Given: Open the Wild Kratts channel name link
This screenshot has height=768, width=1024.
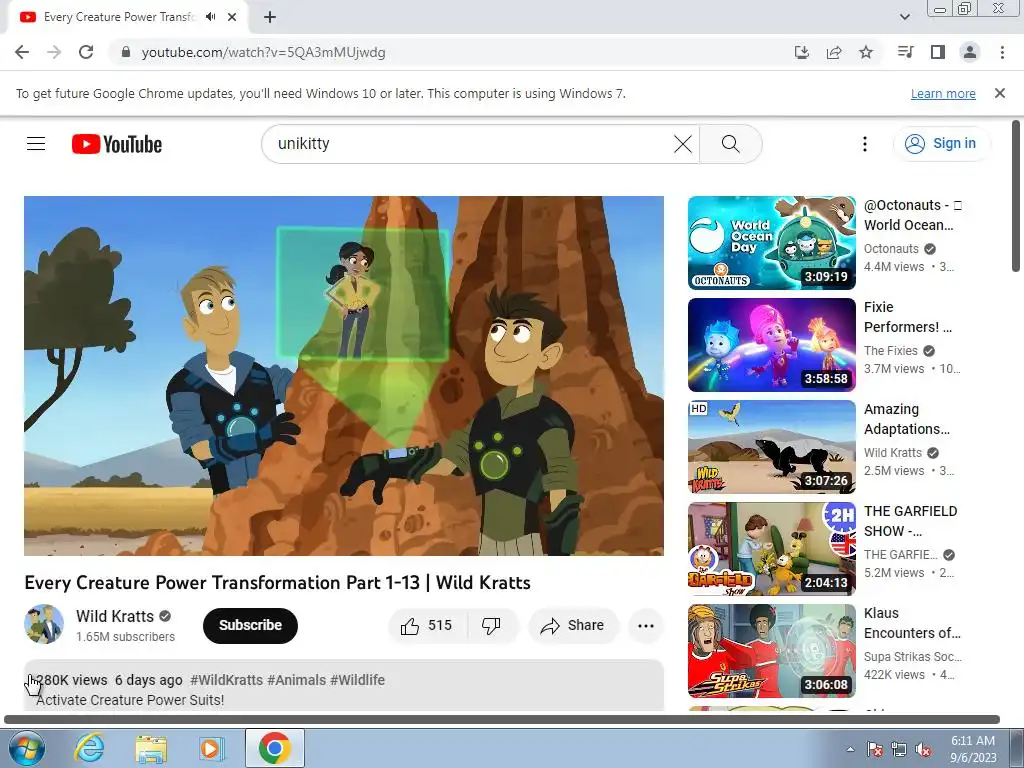Looking at the screenshot, I should (x=114, y=616).
